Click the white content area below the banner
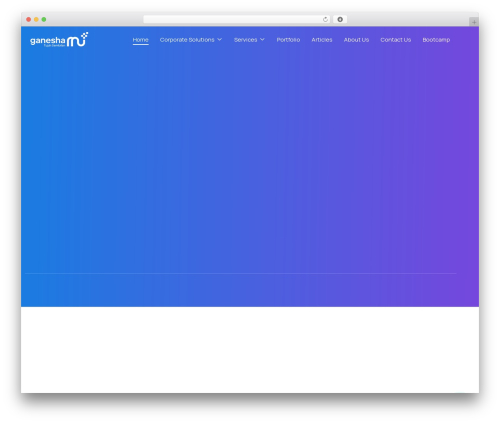Screen dimensions: 500x423 coord(250,350)
